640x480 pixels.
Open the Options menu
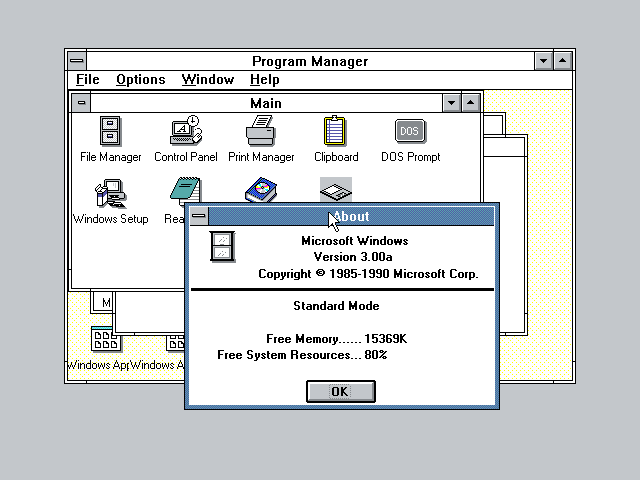tap(141, 80)
